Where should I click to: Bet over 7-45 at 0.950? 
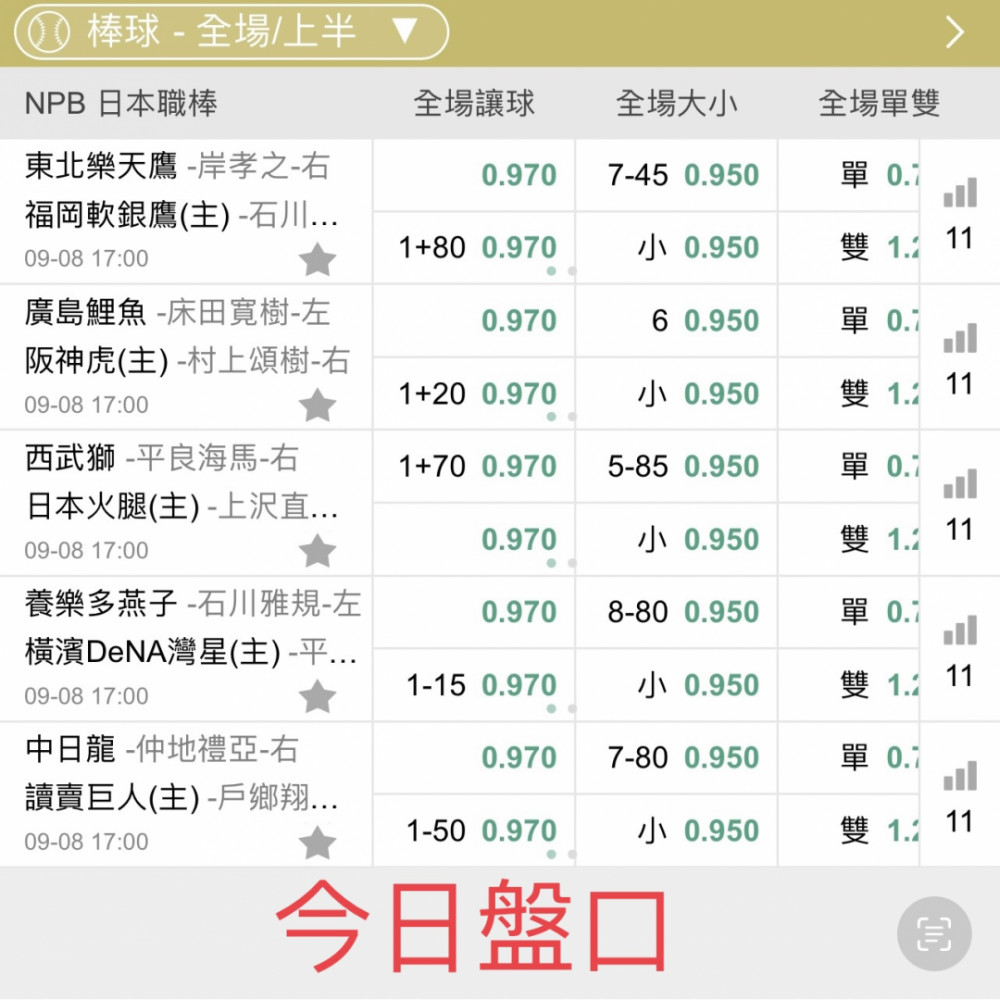pyautogui.click(x=676, y=175)
